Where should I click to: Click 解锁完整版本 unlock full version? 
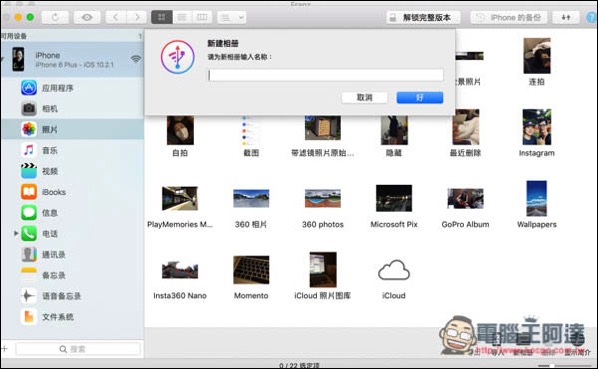(423, 18)
